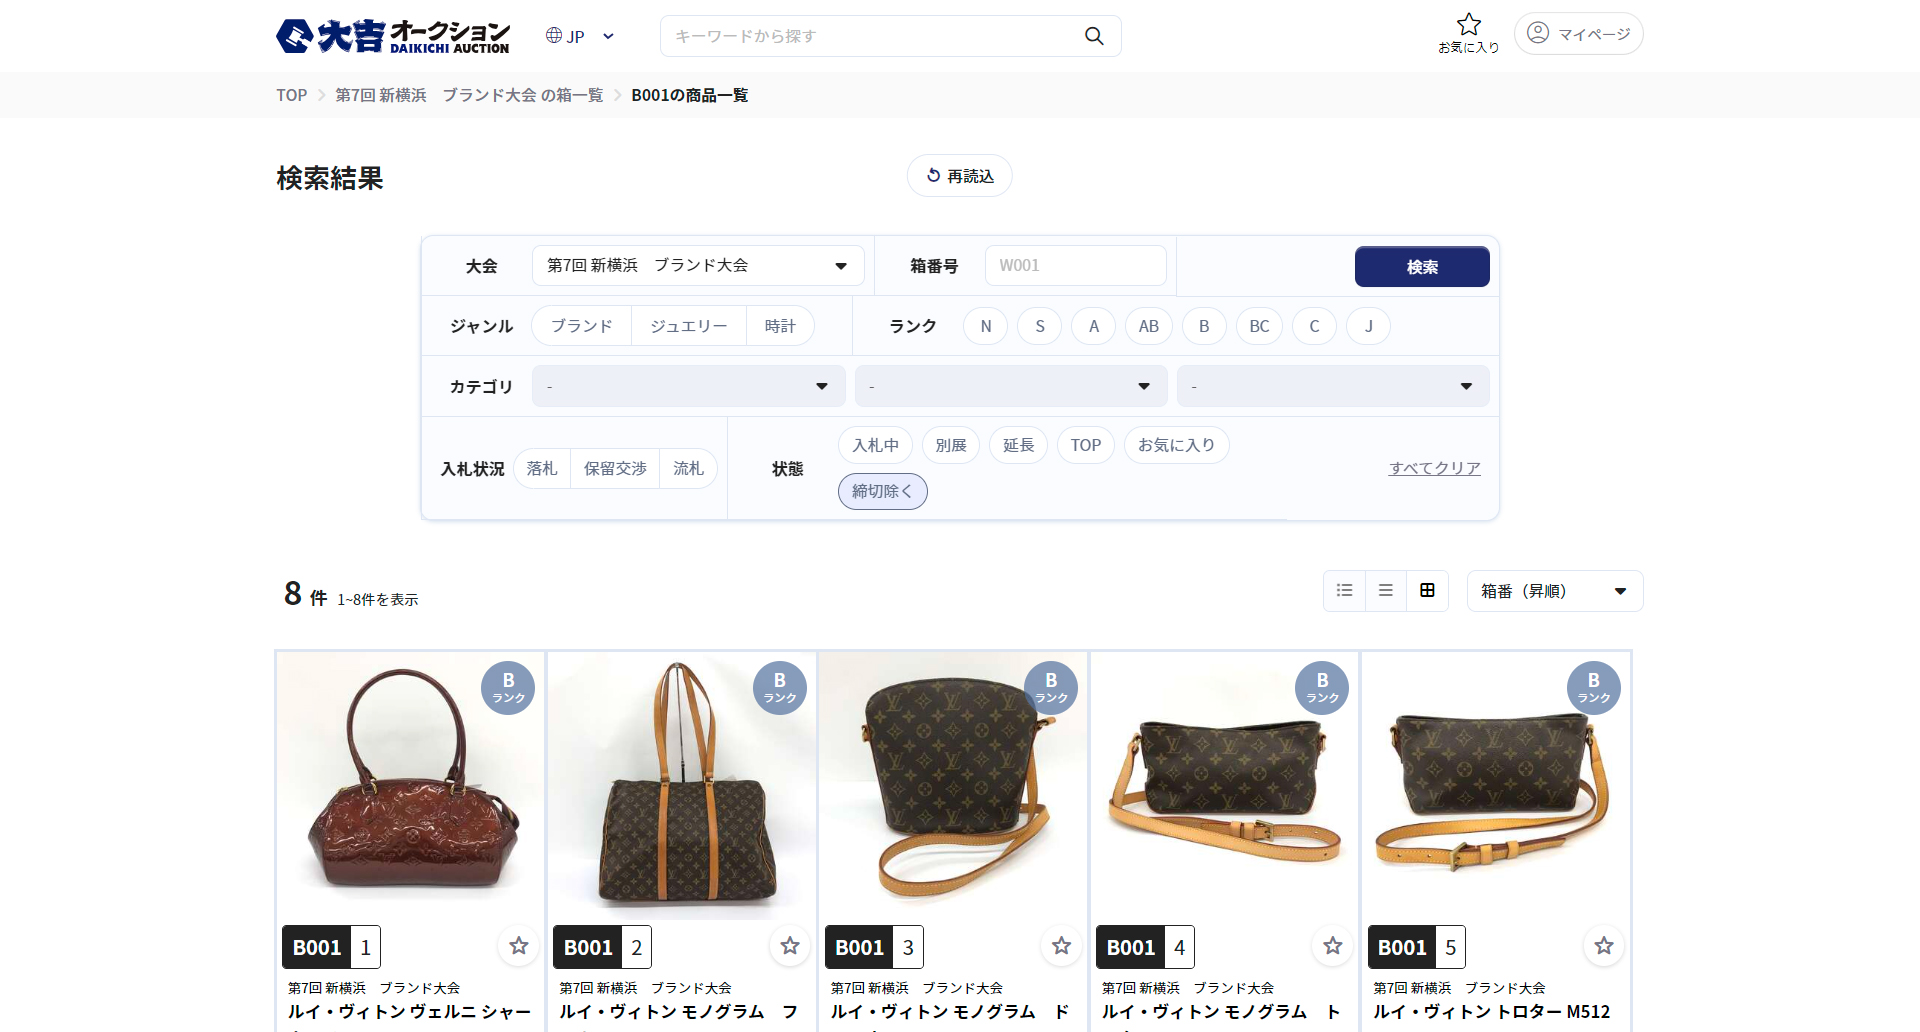Open the second カテゴリ dropdown

click(1011, 386)
